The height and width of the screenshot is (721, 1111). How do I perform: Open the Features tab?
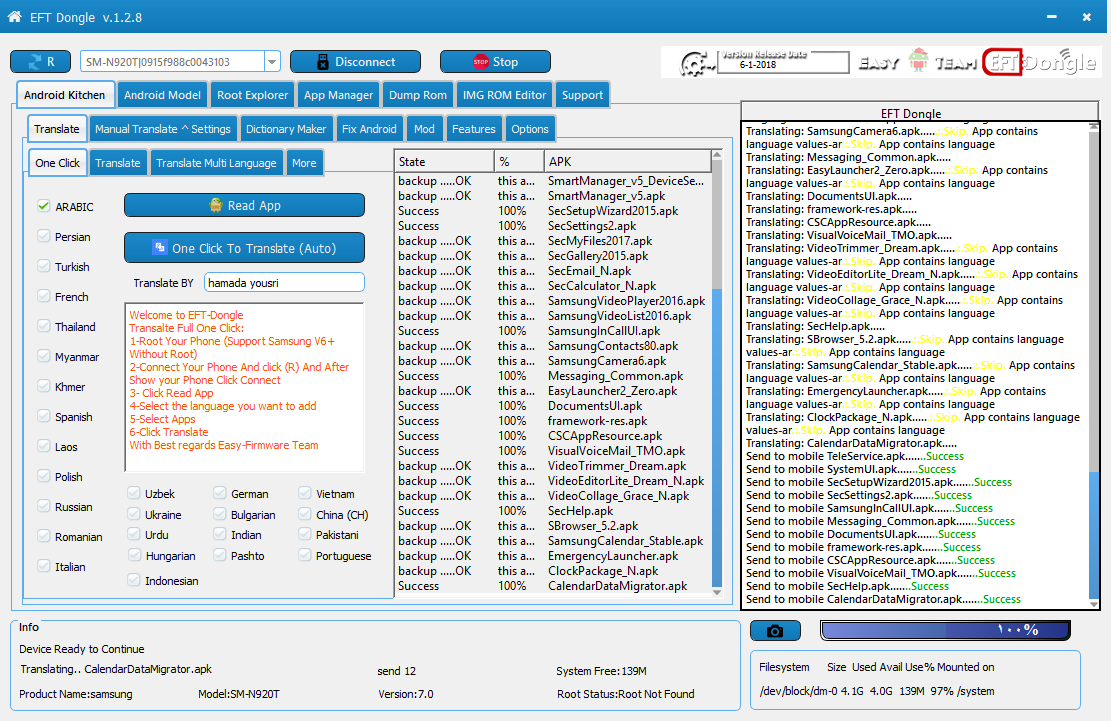tap(474, 129)
